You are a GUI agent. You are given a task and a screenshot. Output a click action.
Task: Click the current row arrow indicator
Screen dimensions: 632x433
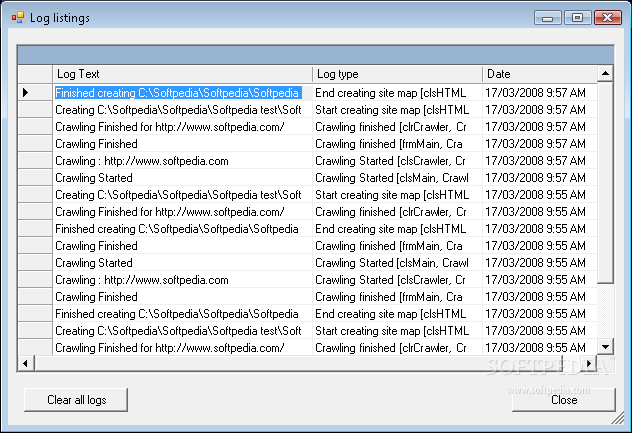pyautogui.click(x=25, y=92)
